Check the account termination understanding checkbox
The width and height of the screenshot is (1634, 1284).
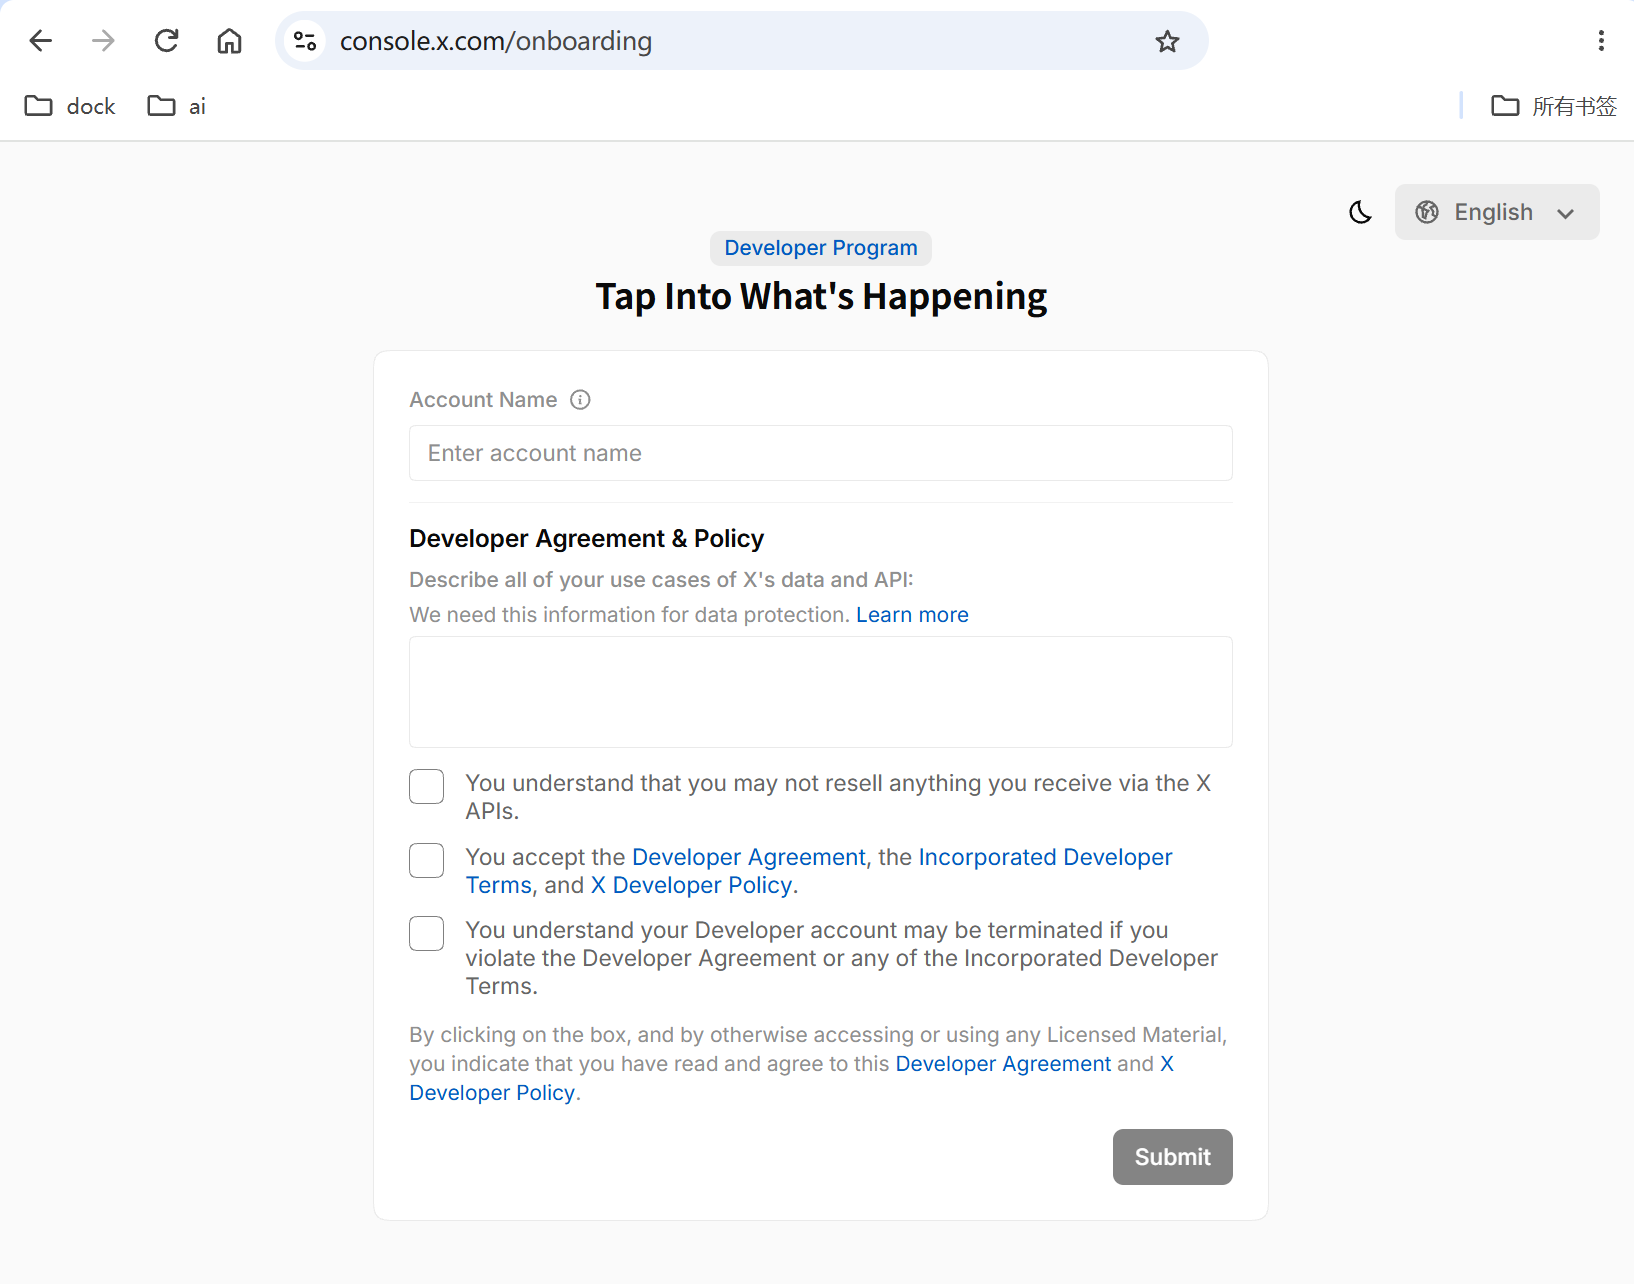click(x=427, y=933)
